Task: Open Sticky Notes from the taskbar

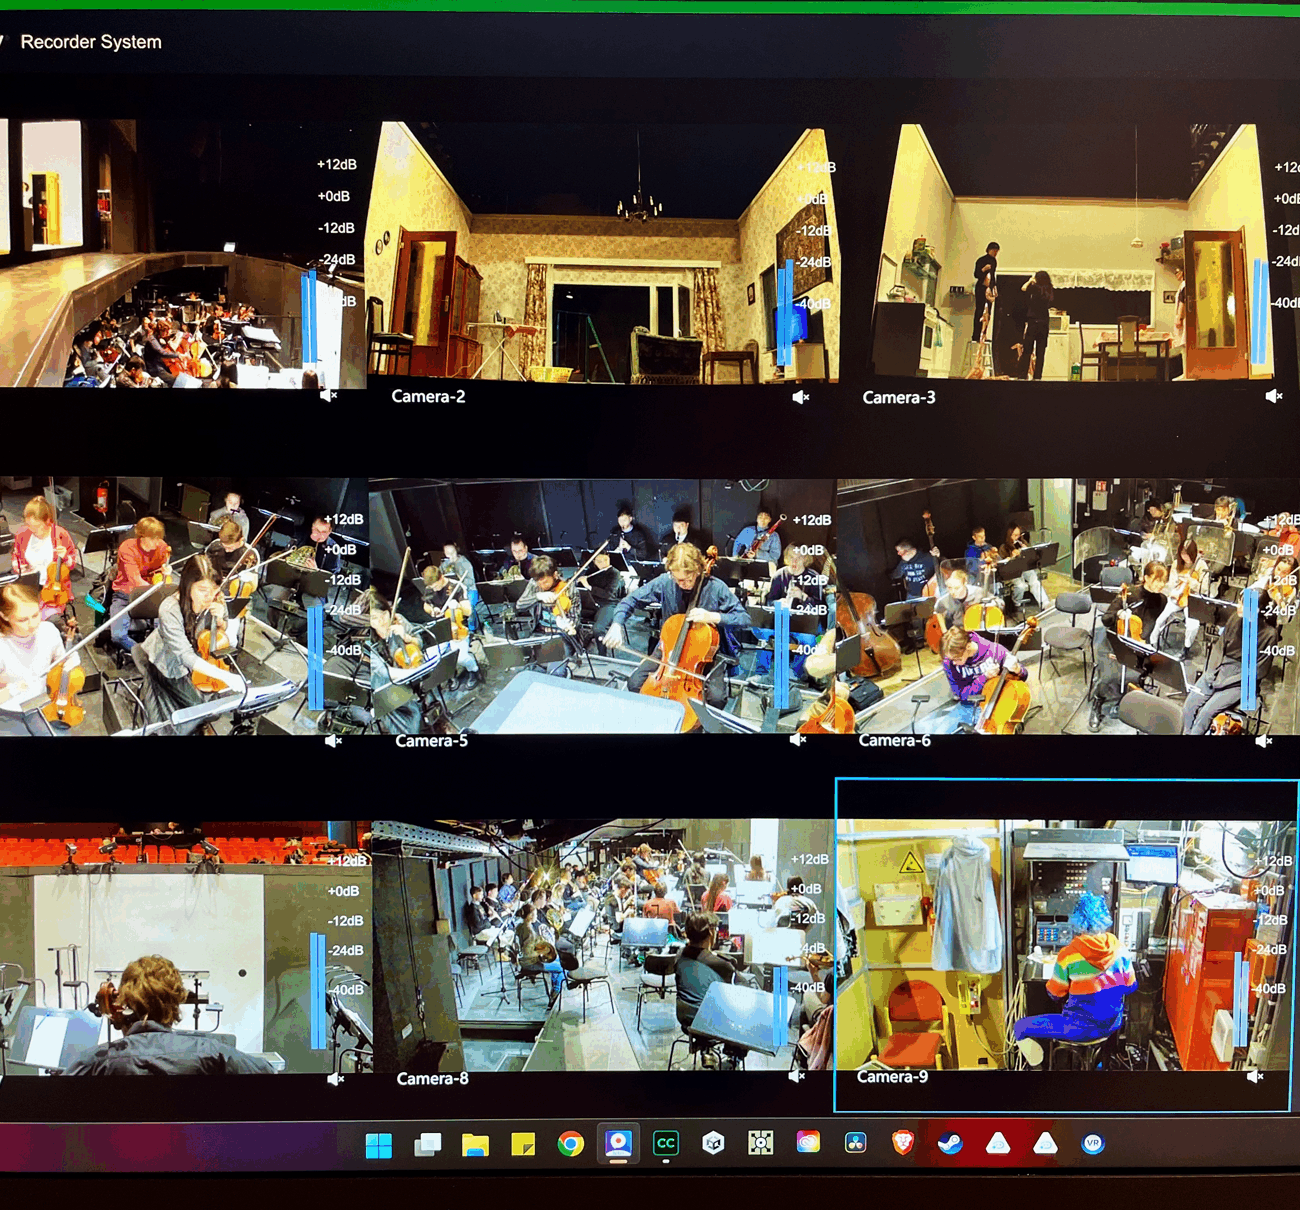Action: pyautogui.click(x=523, y=1144)
